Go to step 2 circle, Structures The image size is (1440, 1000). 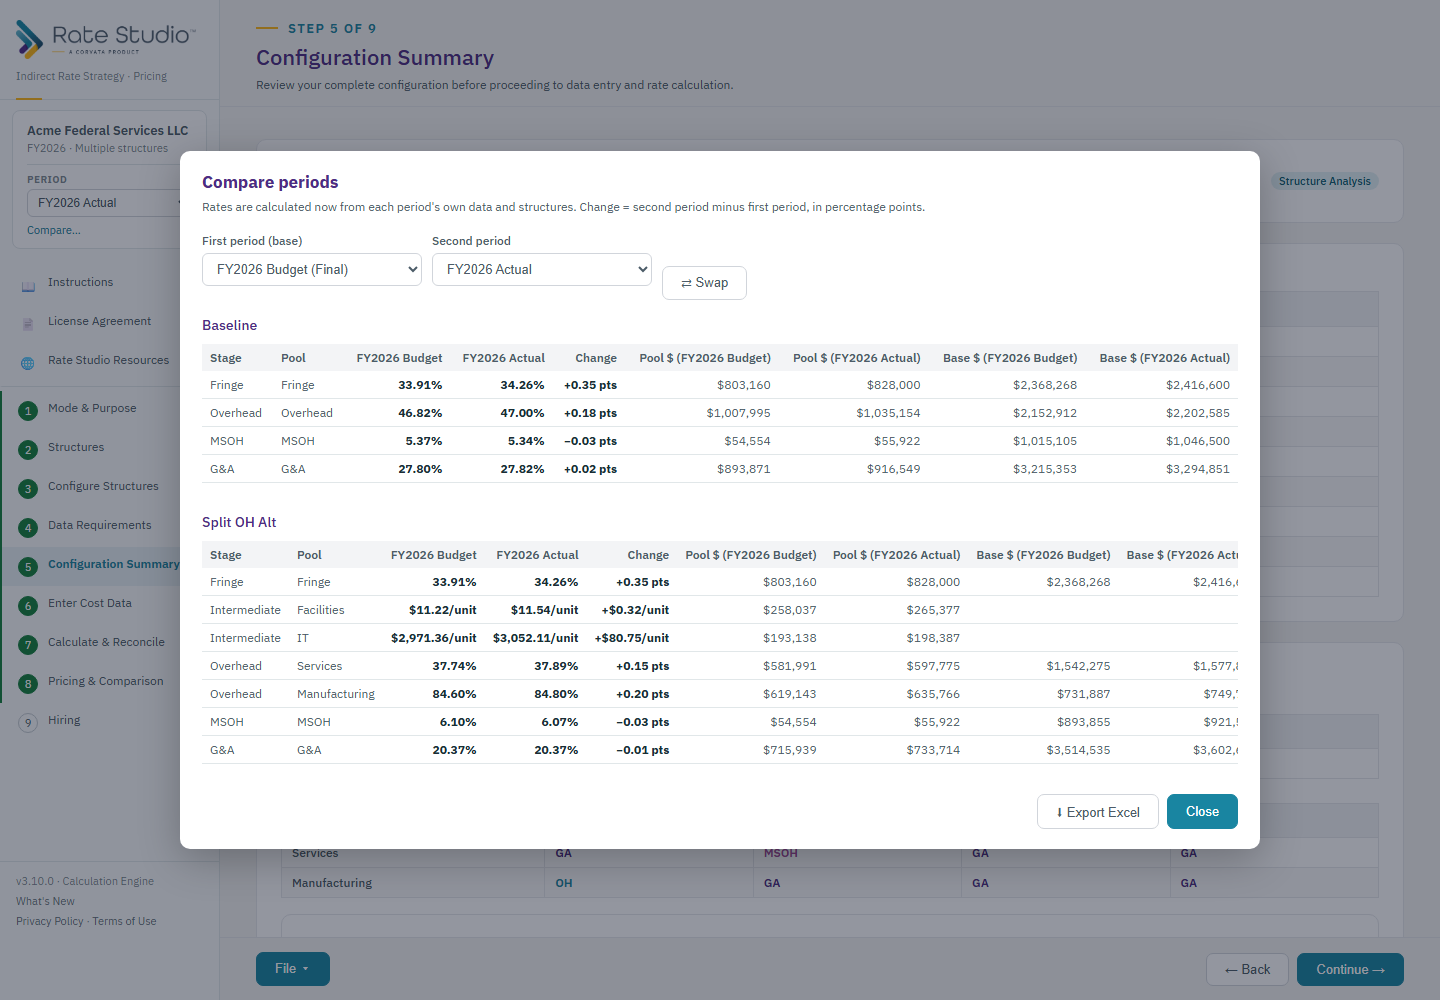pos(28,449)
